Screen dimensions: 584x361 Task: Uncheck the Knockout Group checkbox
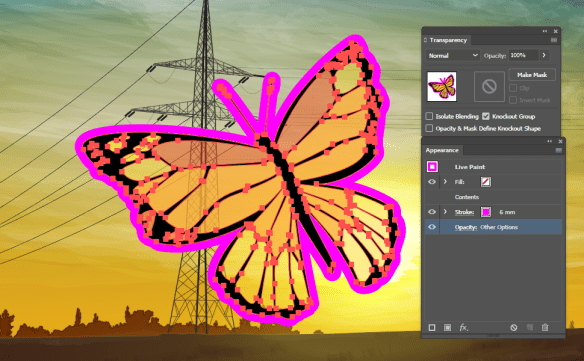[486, 116]
